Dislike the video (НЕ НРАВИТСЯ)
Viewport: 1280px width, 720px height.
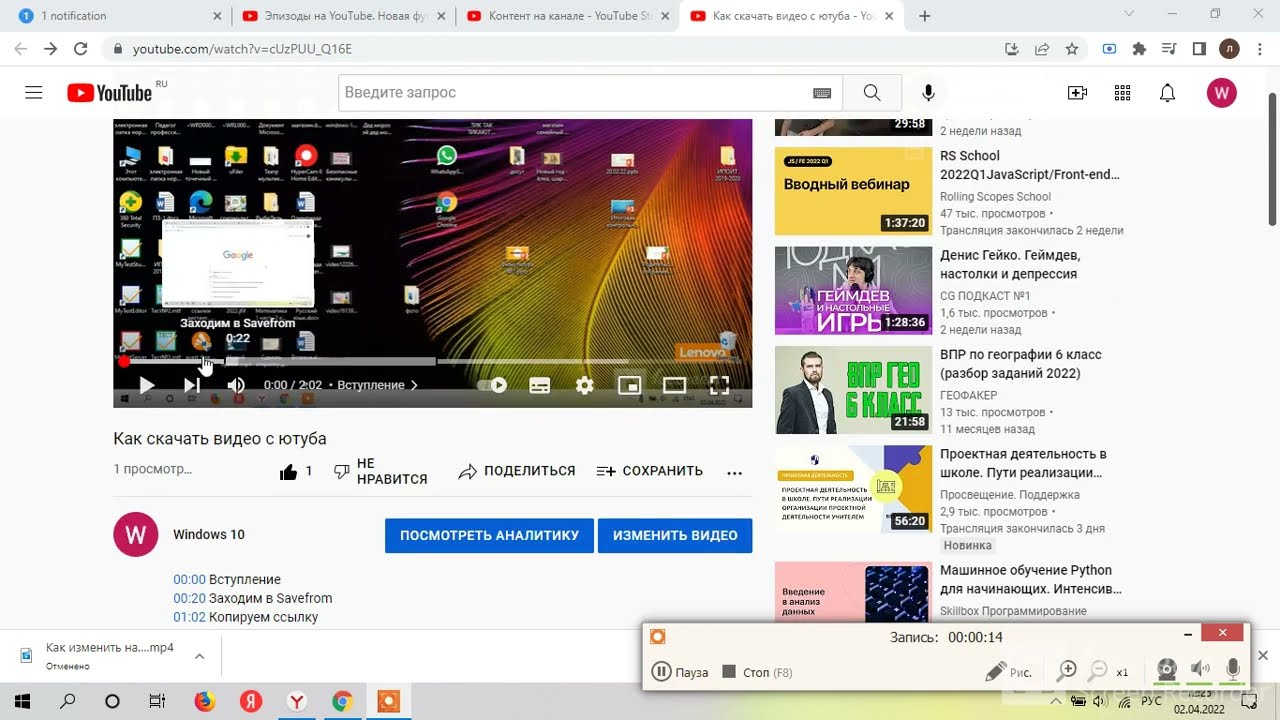point(380,471)
